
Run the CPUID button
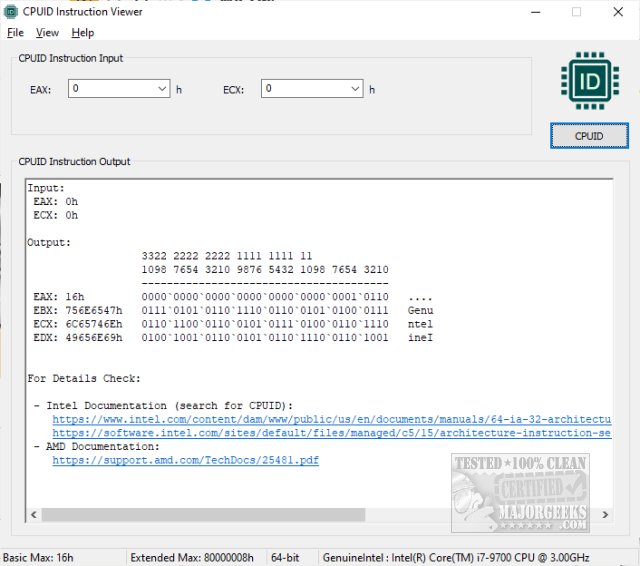click(589, 136)
